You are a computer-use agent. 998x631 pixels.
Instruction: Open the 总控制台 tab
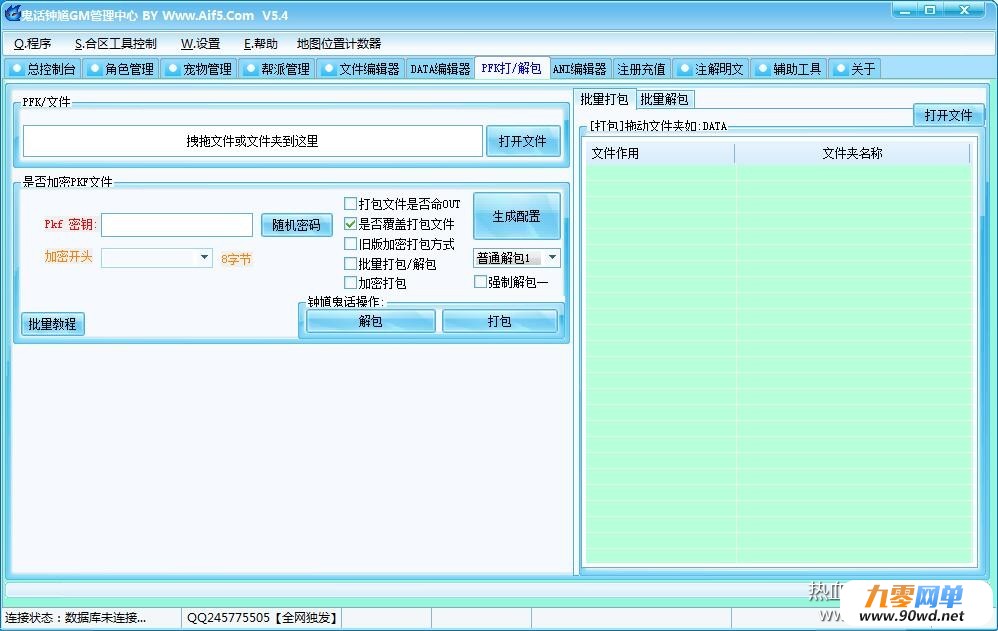pos(43,69)
